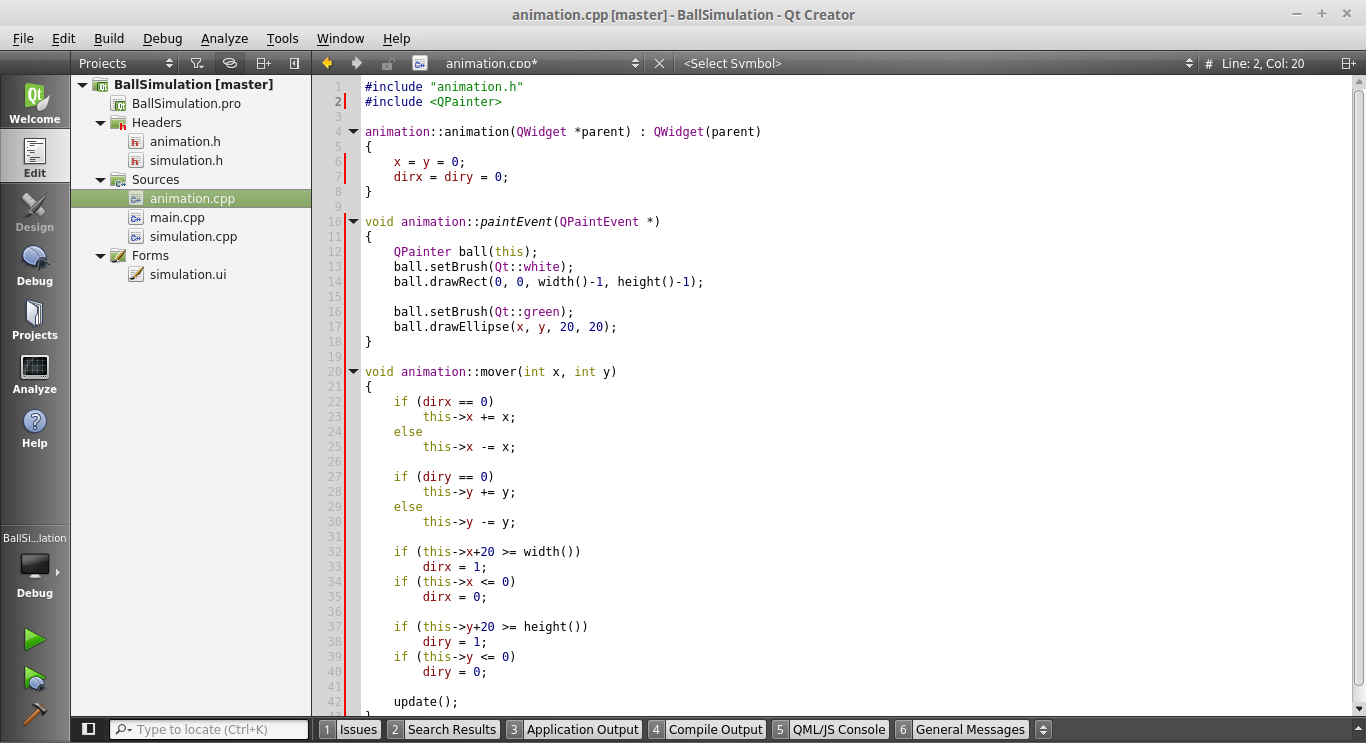Image resolution: width=1366 pixels, height=743 pixels.
Task: Collapse the Sources folder
Action: (x=101, y=180)
